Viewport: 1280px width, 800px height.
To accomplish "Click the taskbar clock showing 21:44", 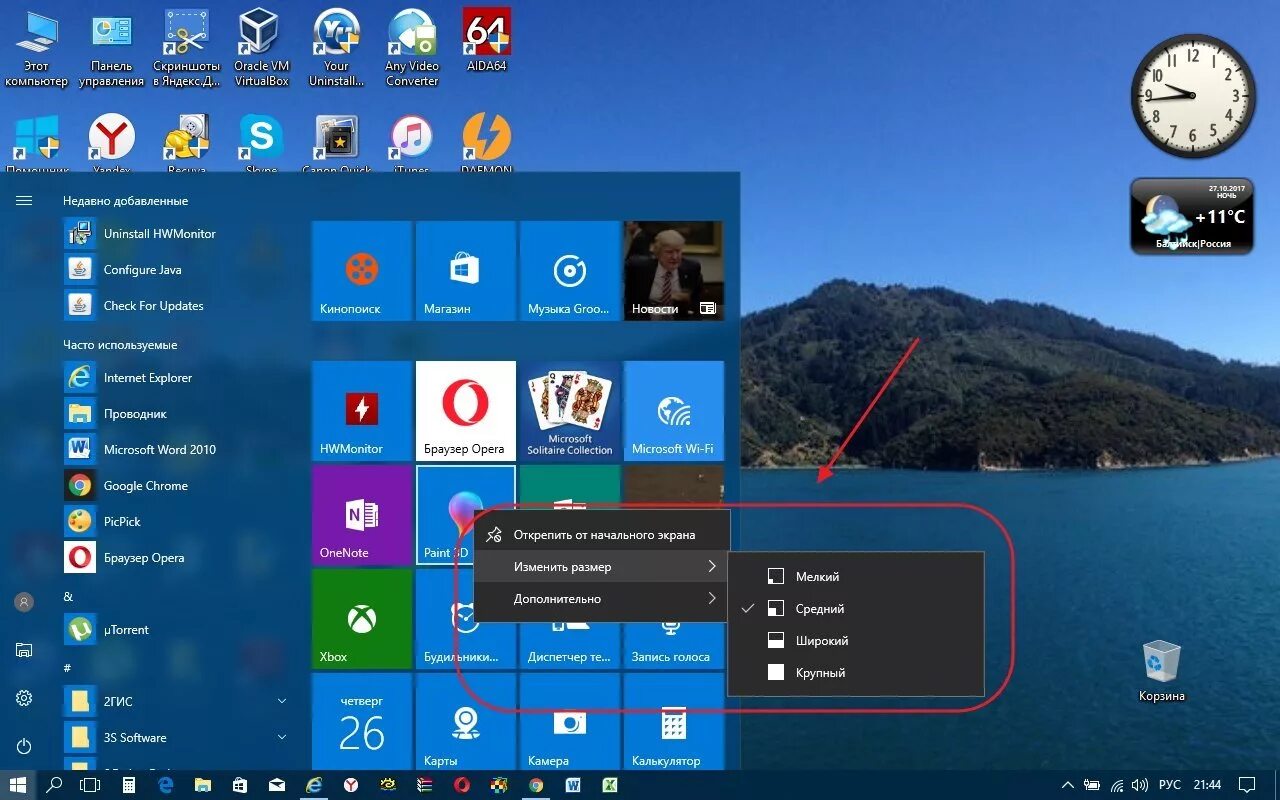I will (1208, 785).
